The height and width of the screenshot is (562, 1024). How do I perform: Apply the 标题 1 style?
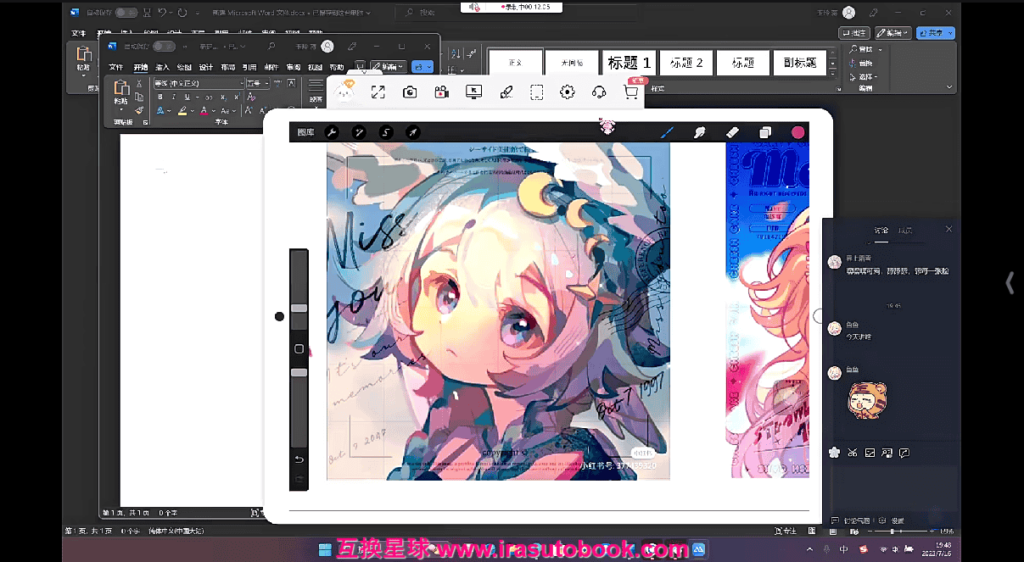pos(629,63)
